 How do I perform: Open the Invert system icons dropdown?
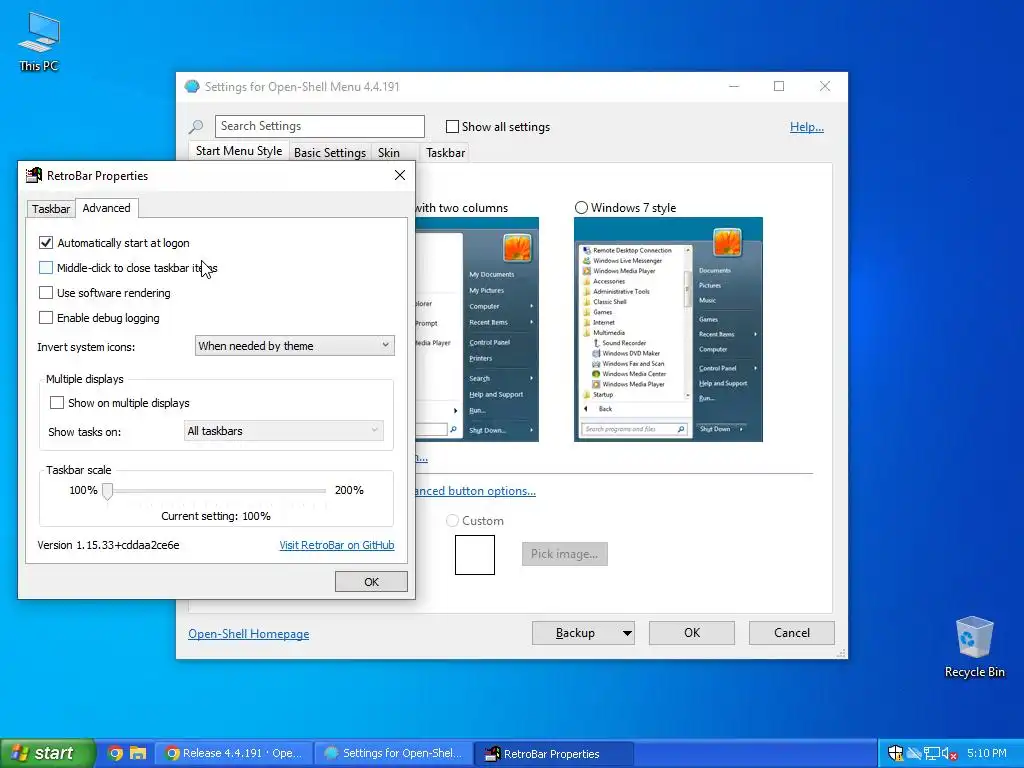coord(295,345)
